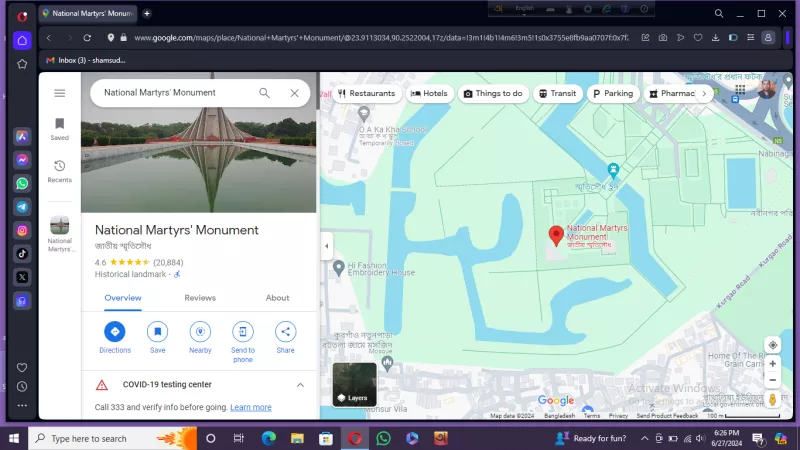Open Telegram in Opera sidebar

pos(22,207)
